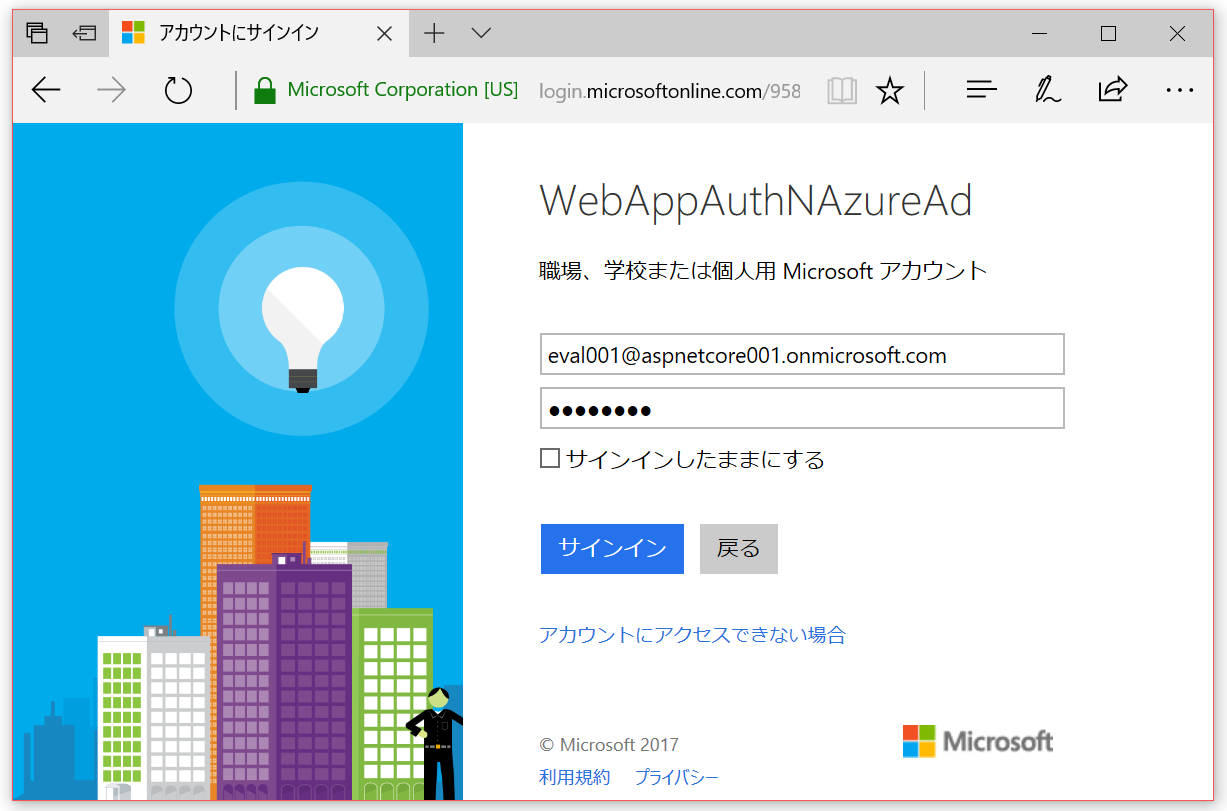The height and width of the screenshot is (811, 1227).
Task: Click the 戻る button
Action: [738, 548]
